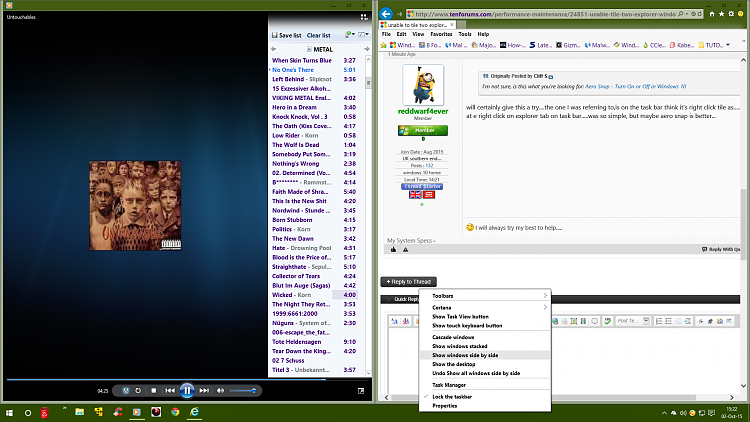Expand the Cortana submenu

click(x=485, y=308)
